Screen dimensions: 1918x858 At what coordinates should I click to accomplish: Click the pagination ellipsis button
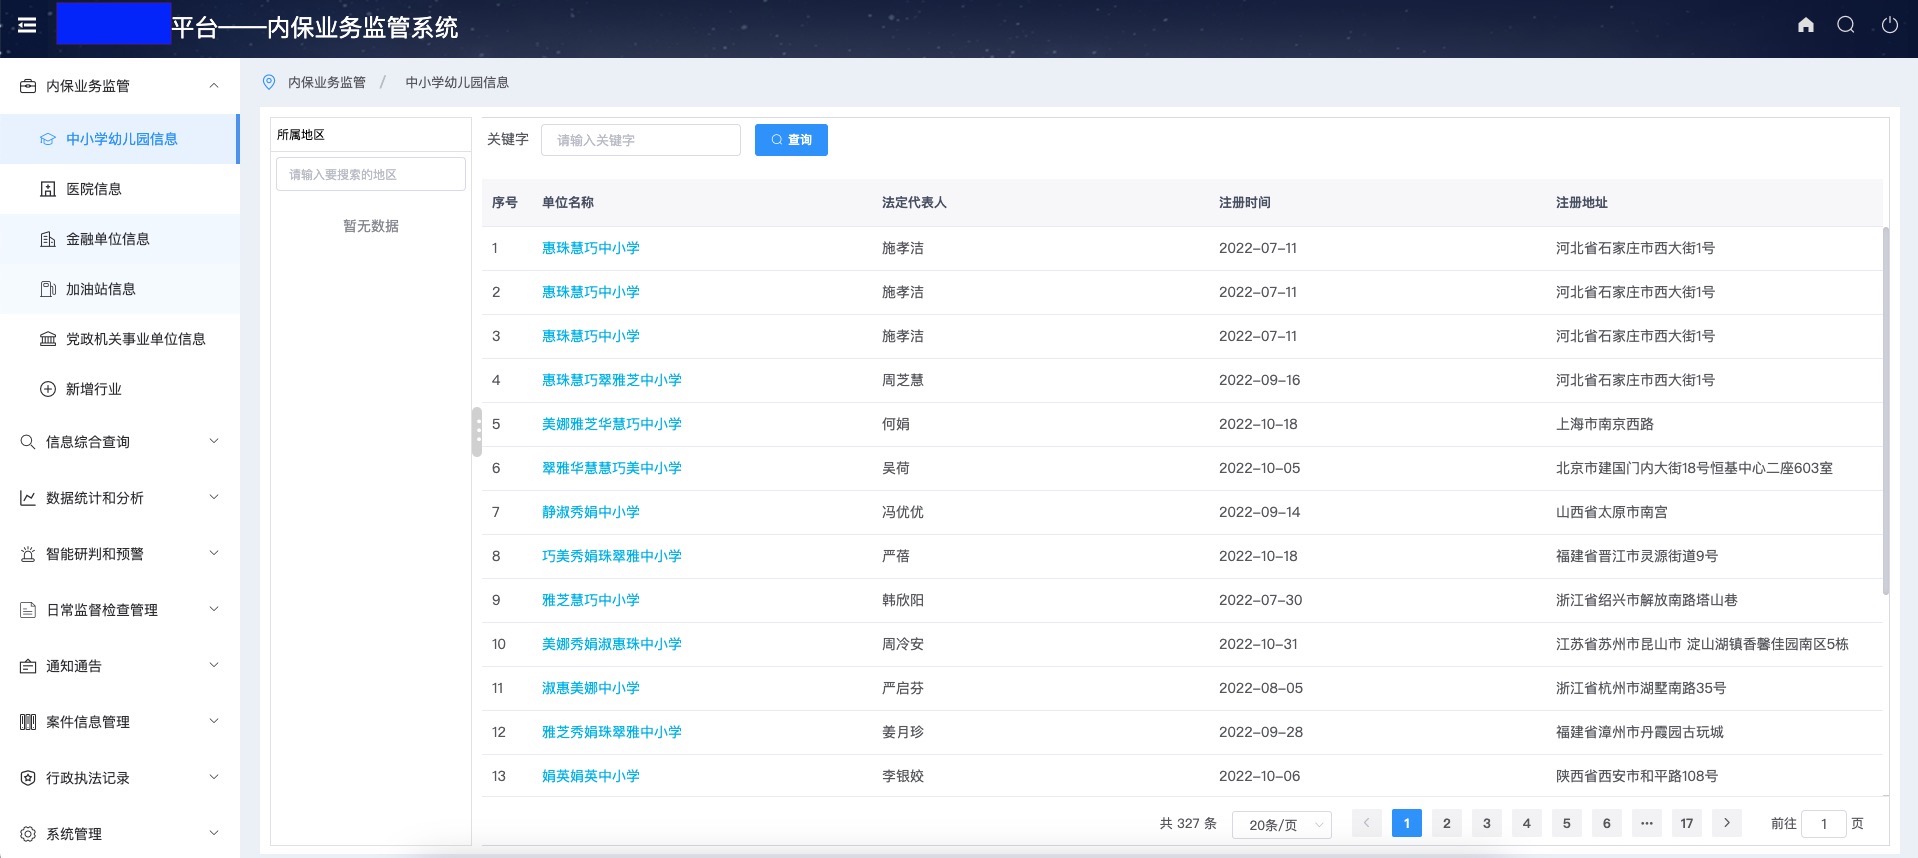[x=1647, y=823]
